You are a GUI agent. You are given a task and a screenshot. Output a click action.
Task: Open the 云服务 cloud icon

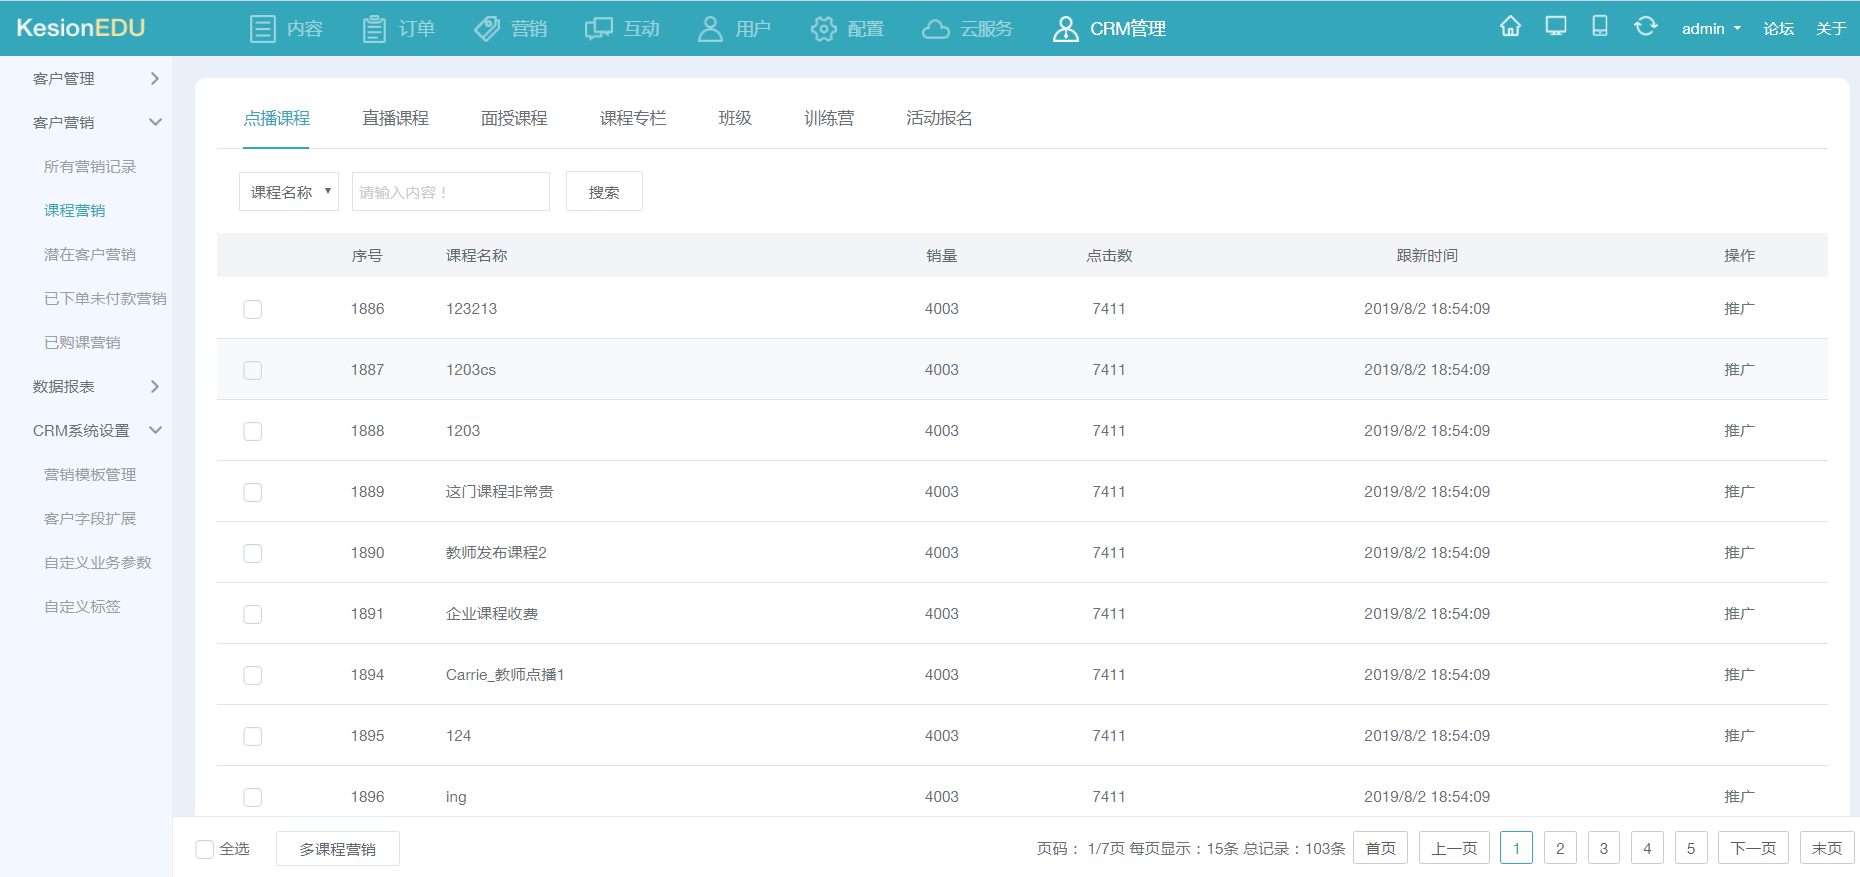pyautogui.click(x=936, y=29)
